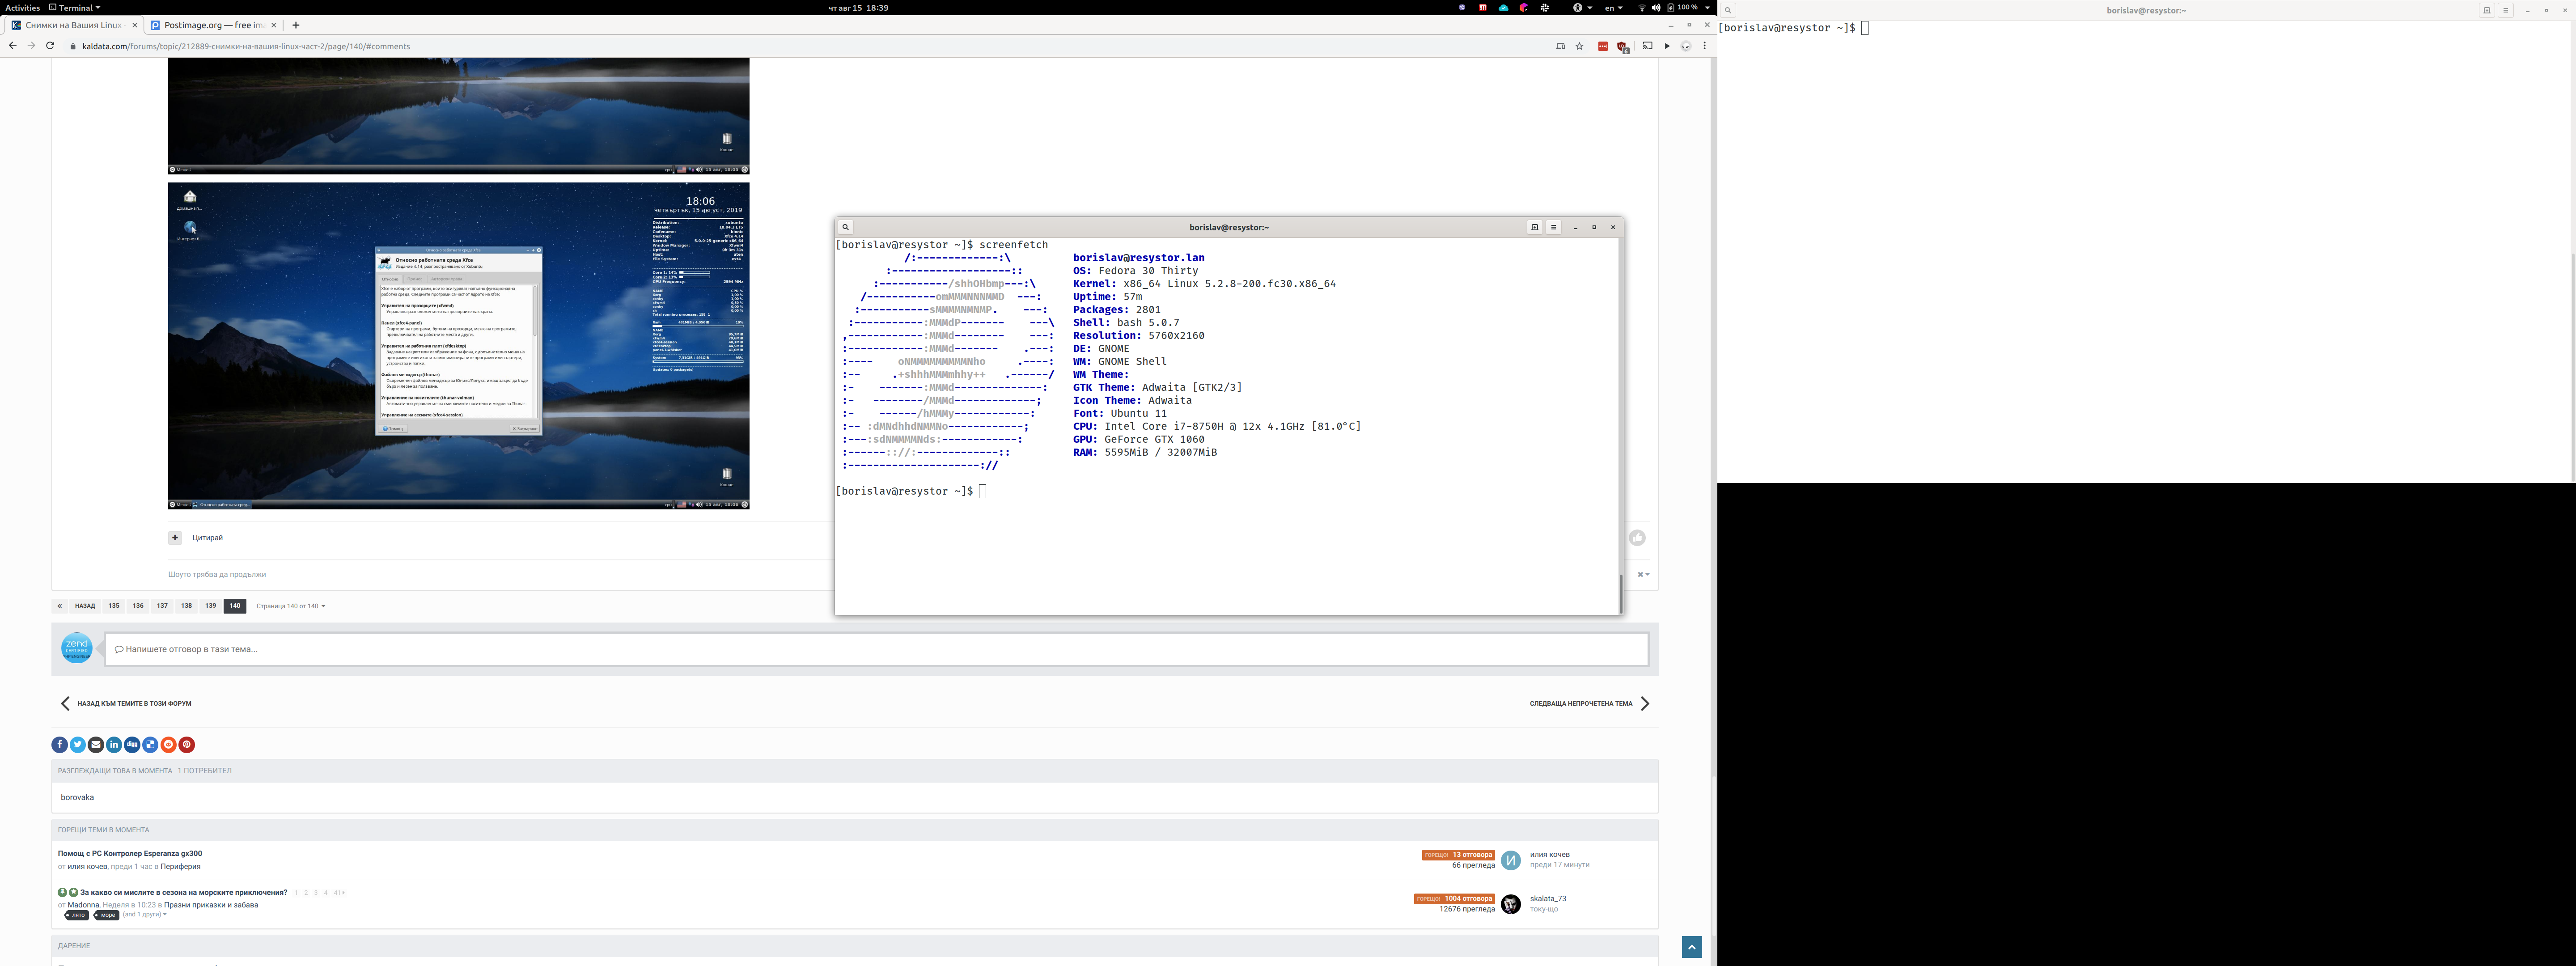Click the browser address bar URL

click(246, 46)
